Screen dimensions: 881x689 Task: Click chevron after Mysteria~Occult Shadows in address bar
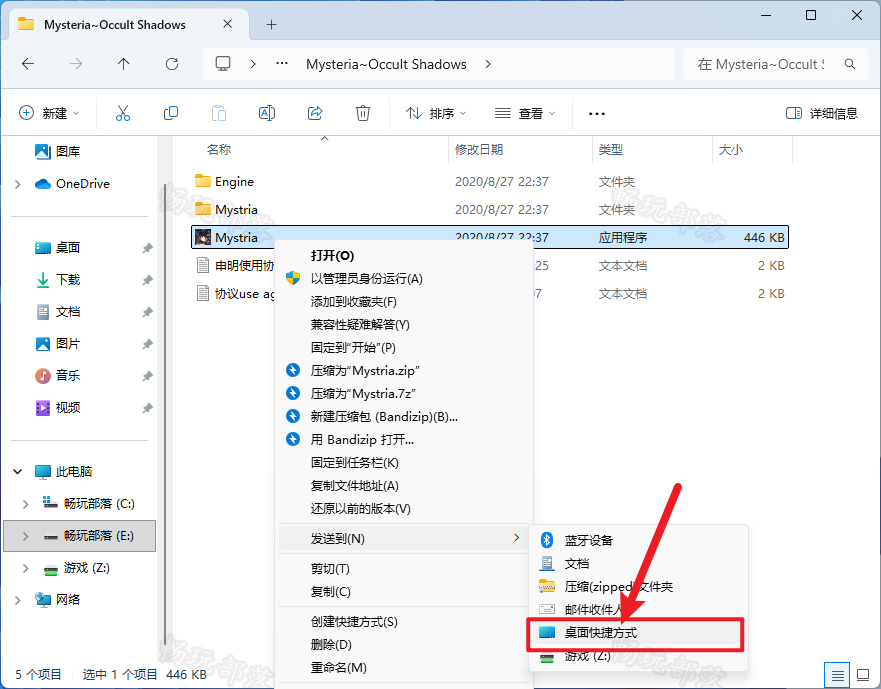pyautogui.click(x=488, y=64)
